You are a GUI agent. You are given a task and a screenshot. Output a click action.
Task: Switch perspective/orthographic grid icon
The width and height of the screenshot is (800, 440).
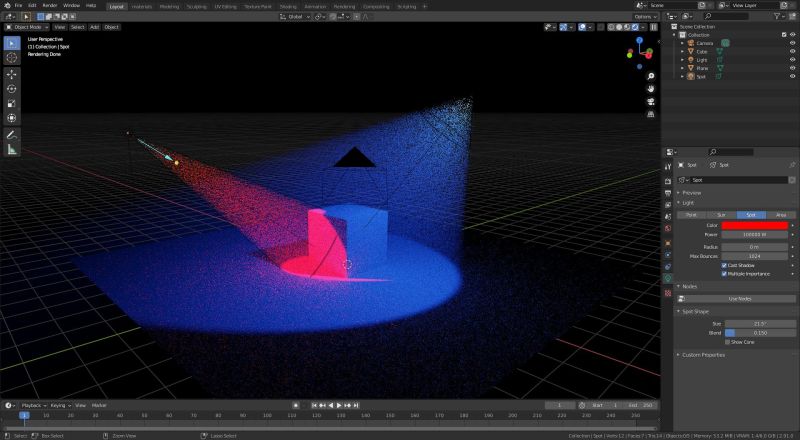651,114
